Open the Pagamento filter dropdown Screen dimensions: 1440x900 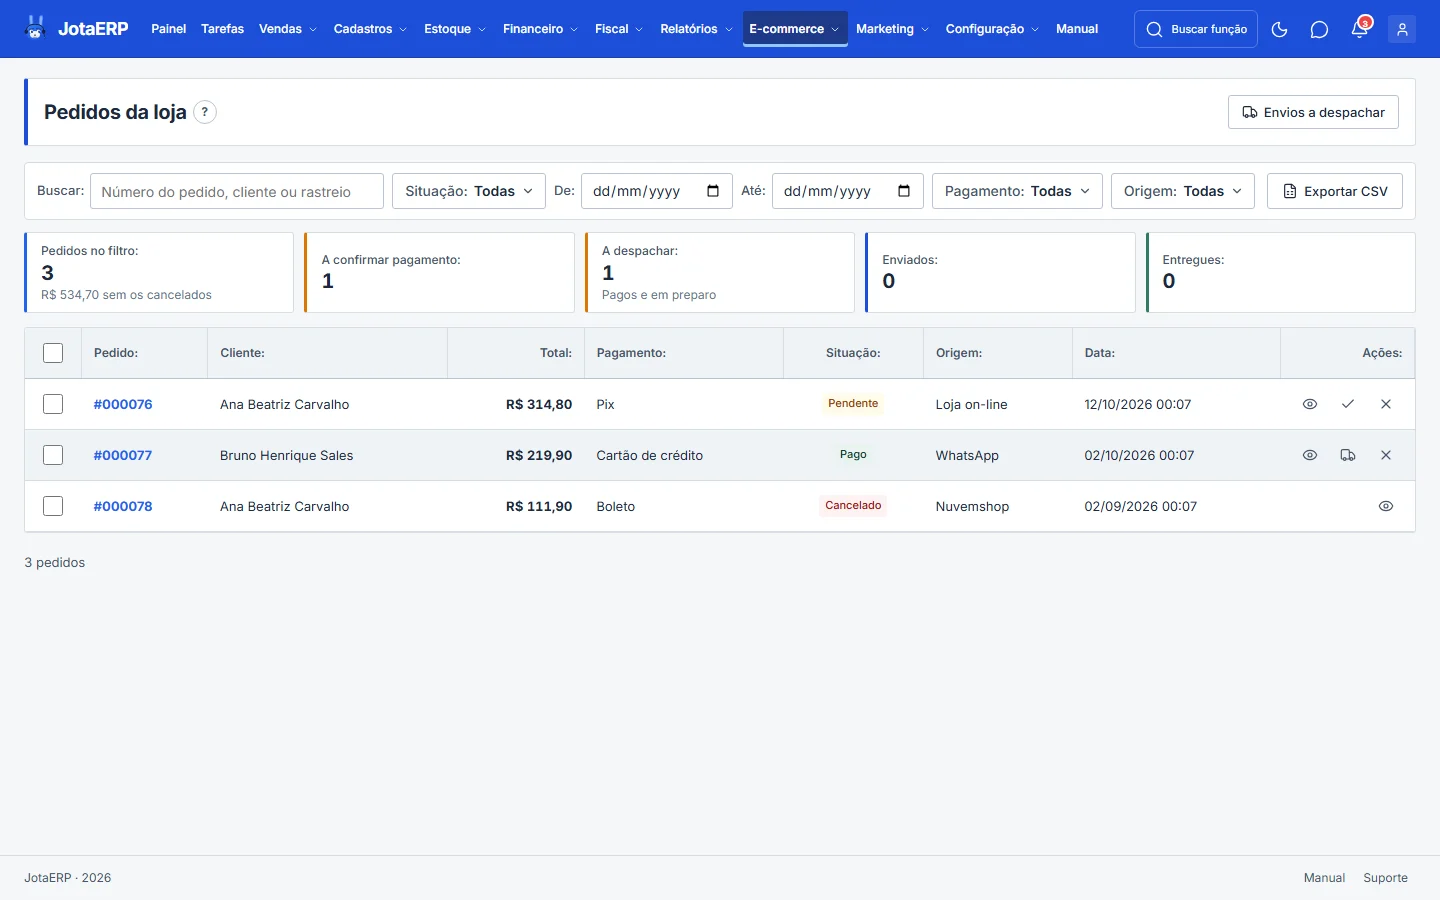(x=1017, y=191)
